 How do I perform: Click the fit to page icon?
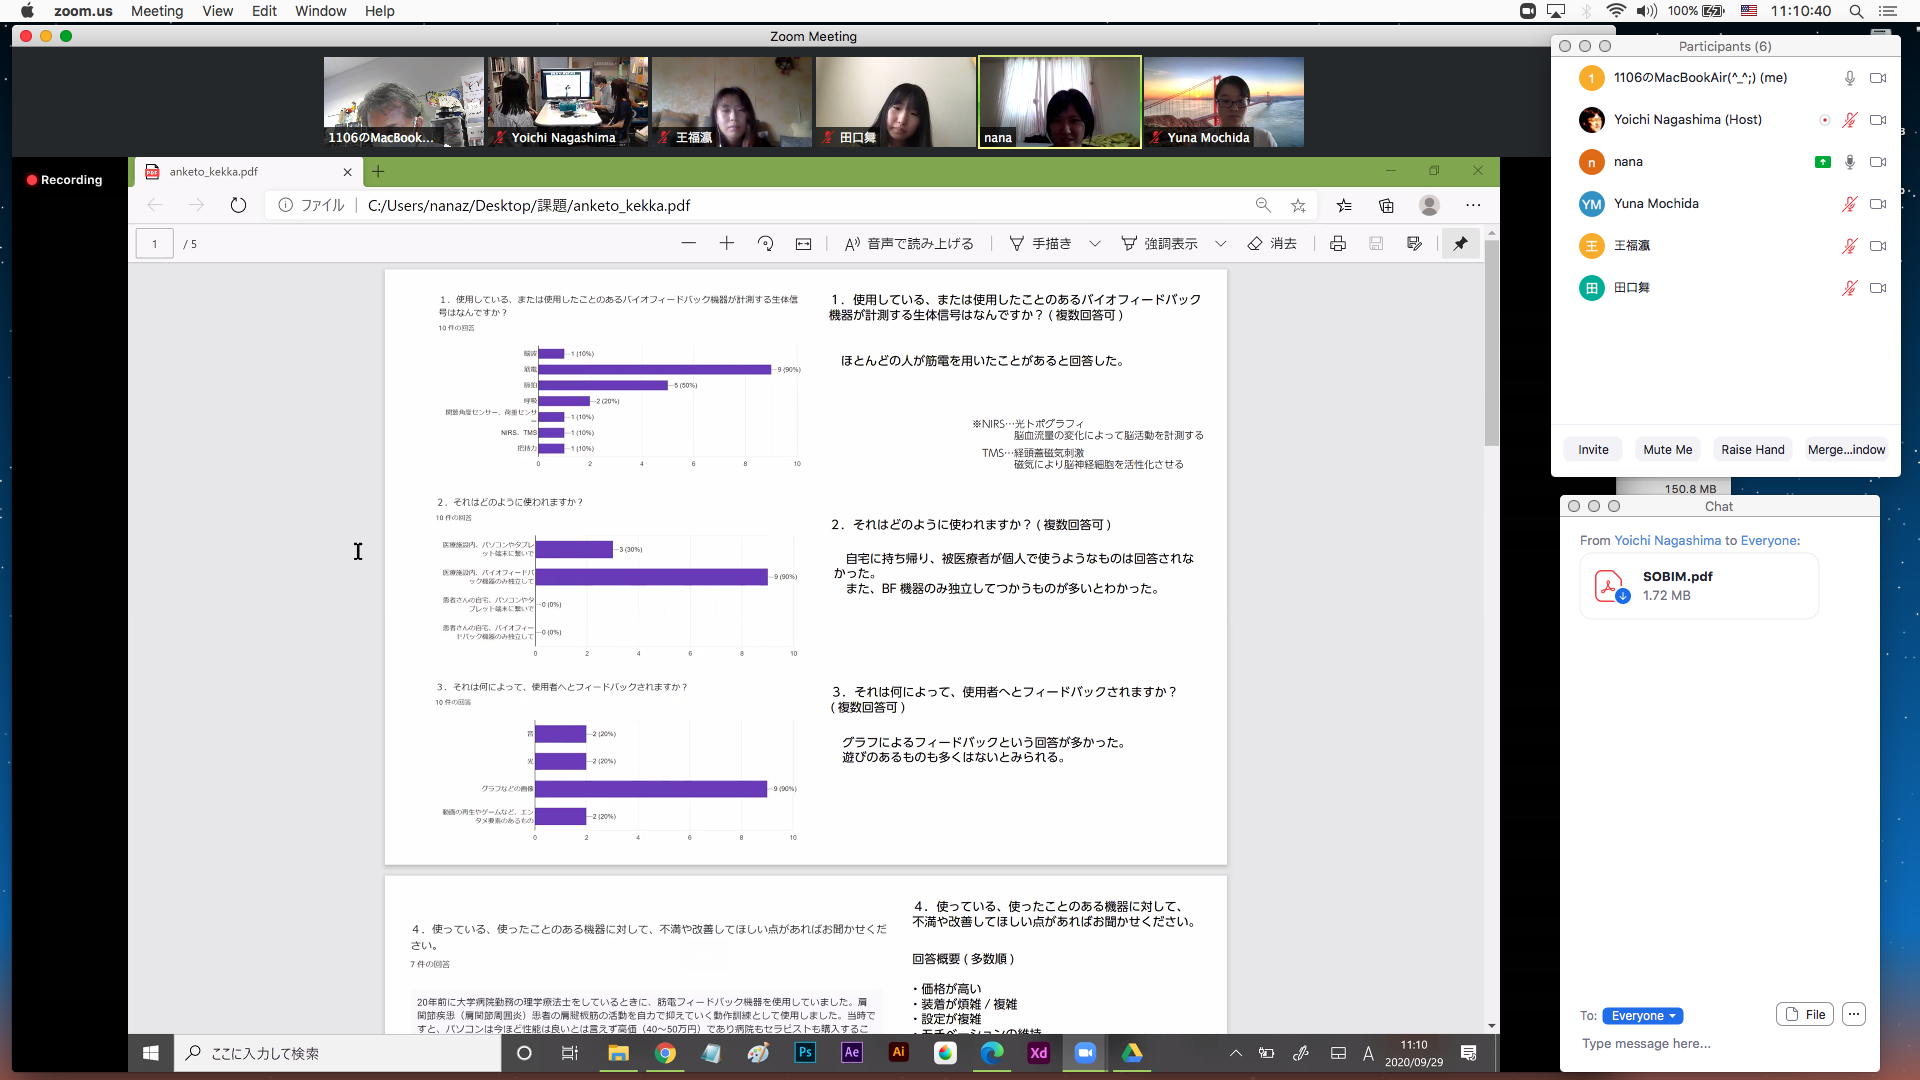coord(803,244)
